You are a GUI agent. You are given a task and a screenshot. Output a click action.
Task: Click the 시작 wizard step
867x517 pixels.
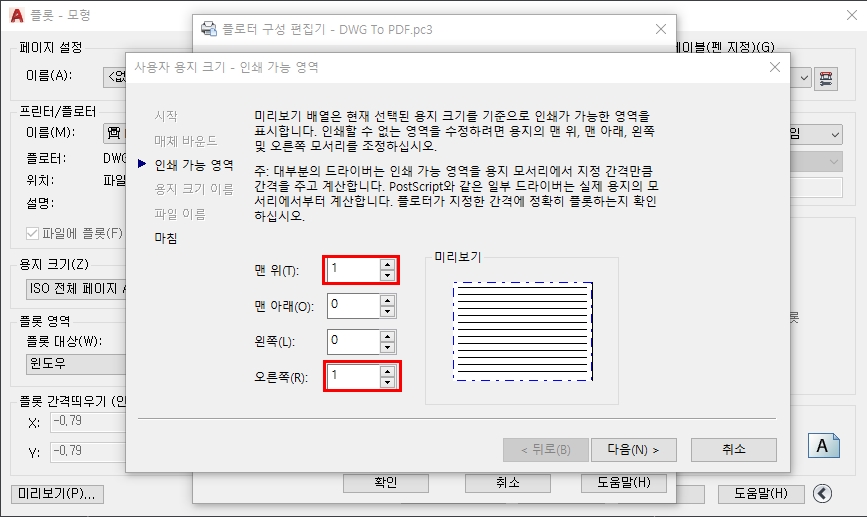pos(166,116)
